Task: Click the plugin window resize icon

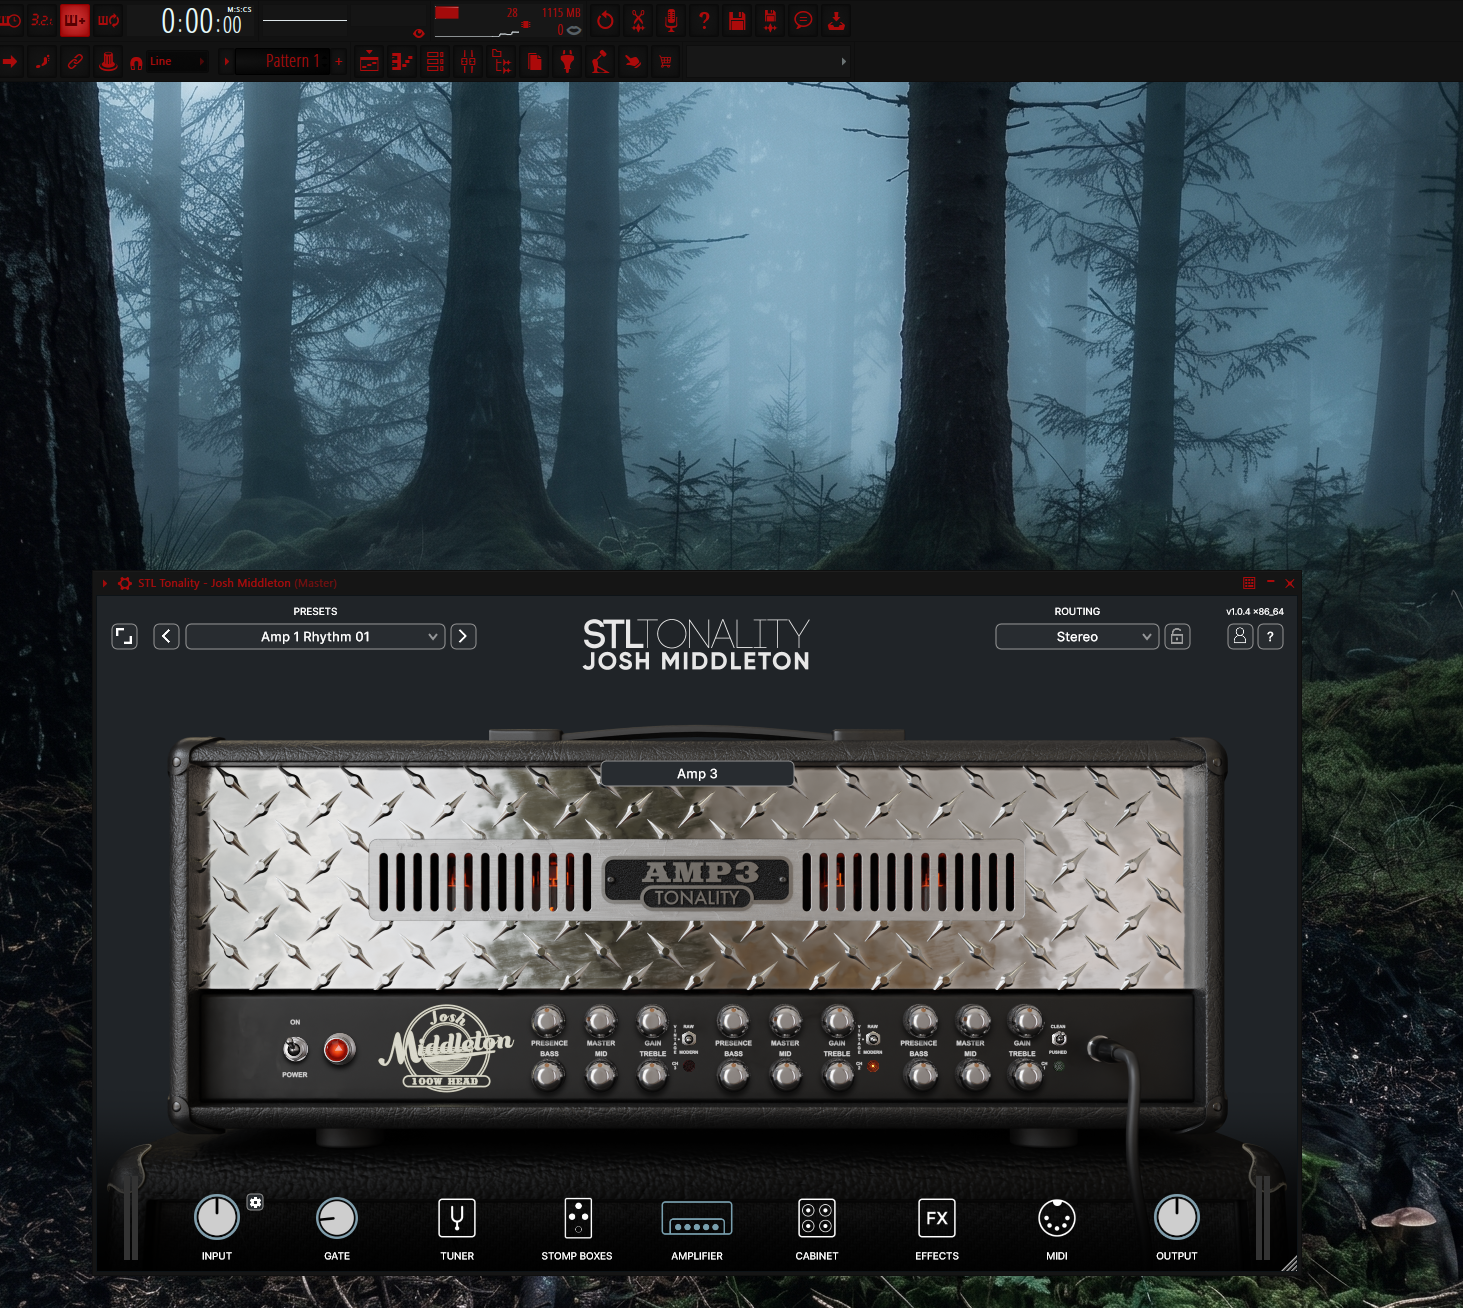Action: [x=124, y=636]
